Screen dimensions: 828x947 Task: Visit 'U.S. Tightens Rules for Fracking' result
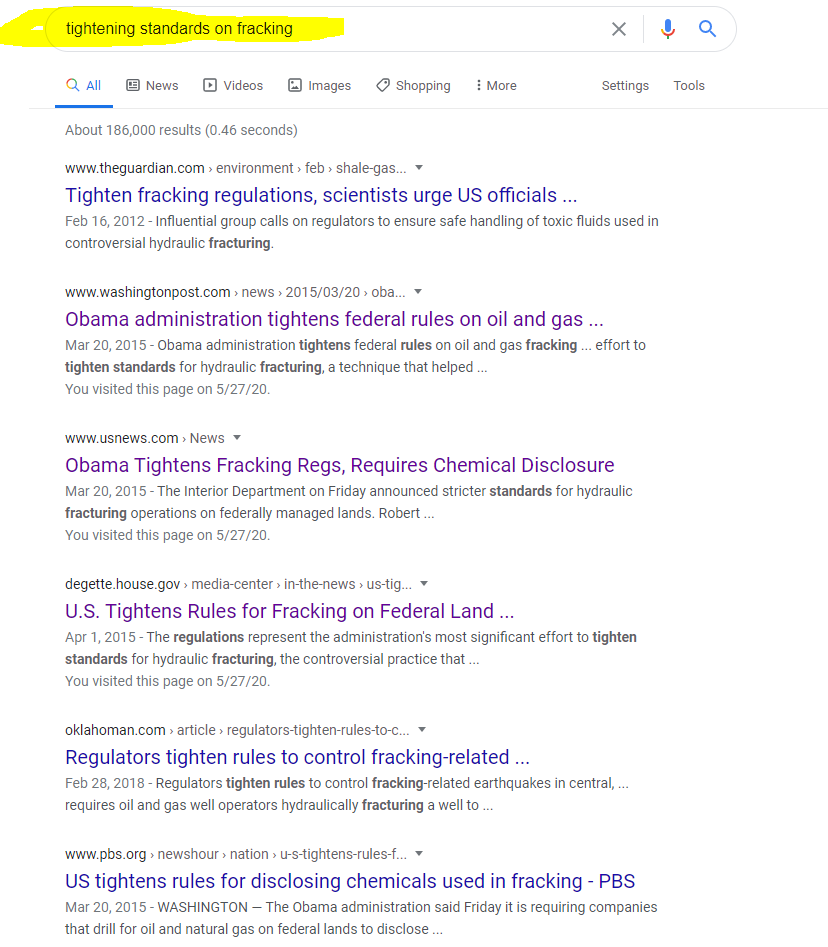click(289, 611)
